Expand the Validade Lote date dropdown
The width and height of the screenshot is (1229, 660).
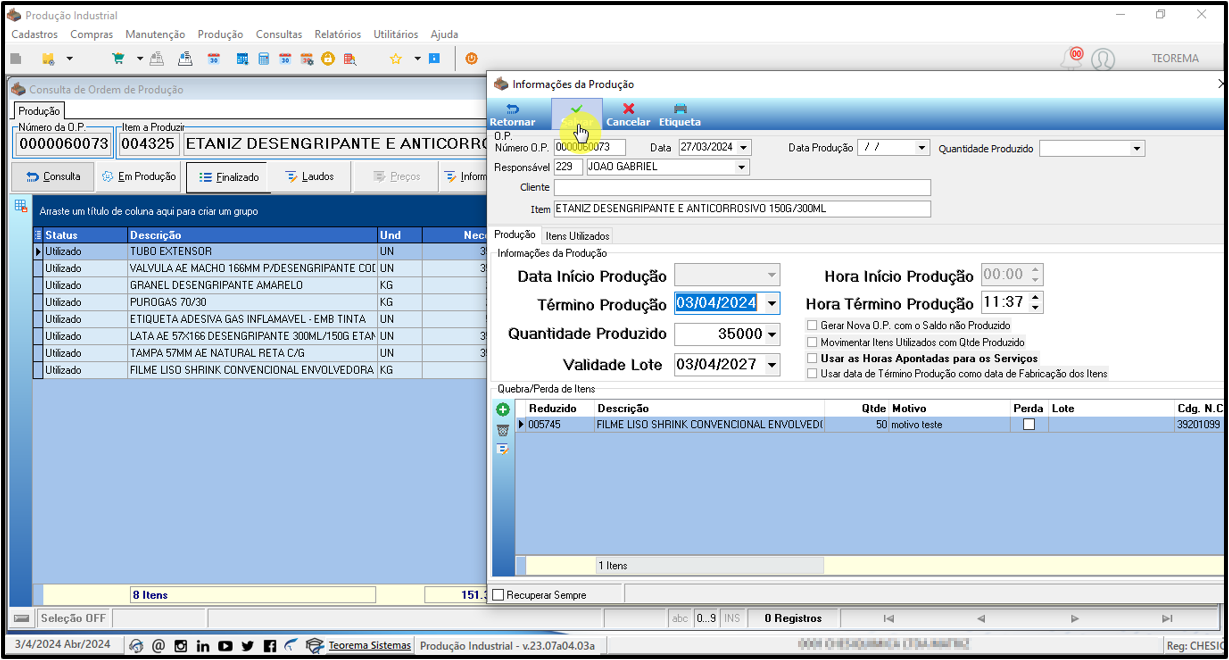click(771, 365)
